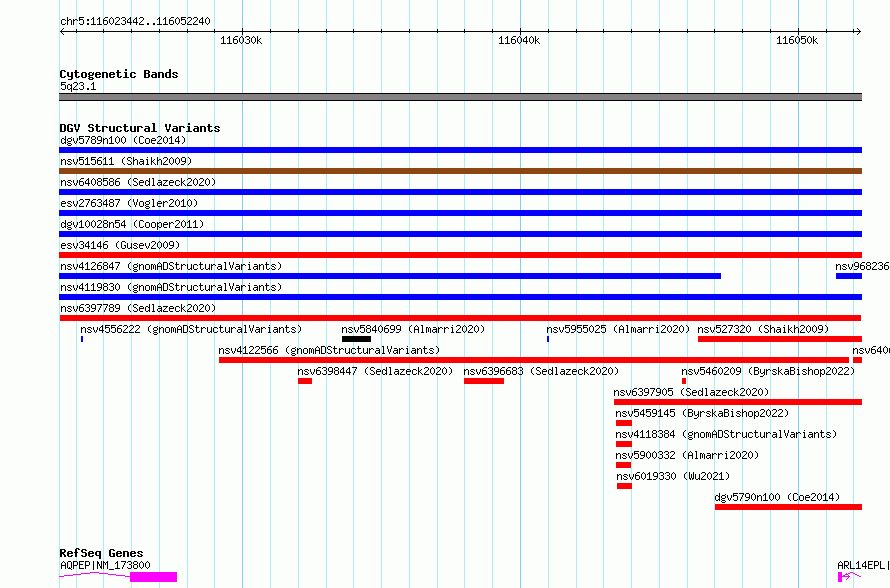This screenshot has width=890, height=588.
Task: Click the red esv34146 (Gusev2009) variant bar
Action: point(460,255)
